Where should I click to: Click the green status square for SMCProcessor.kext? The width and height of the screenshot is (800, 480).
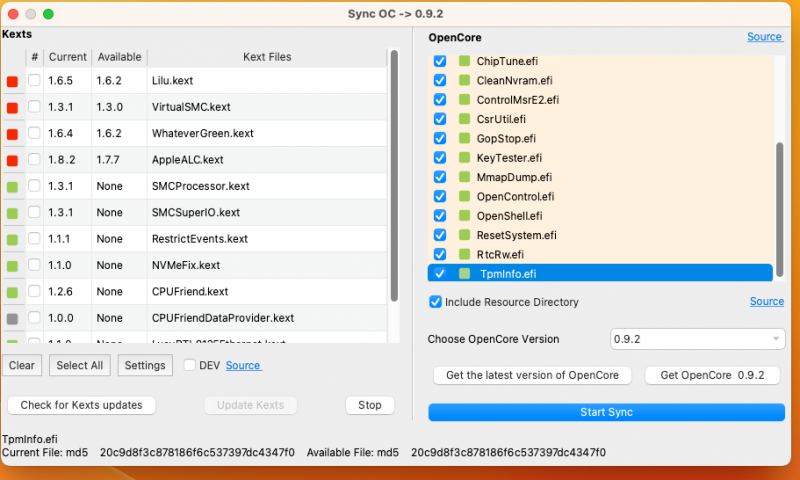[x=12, y=186]
